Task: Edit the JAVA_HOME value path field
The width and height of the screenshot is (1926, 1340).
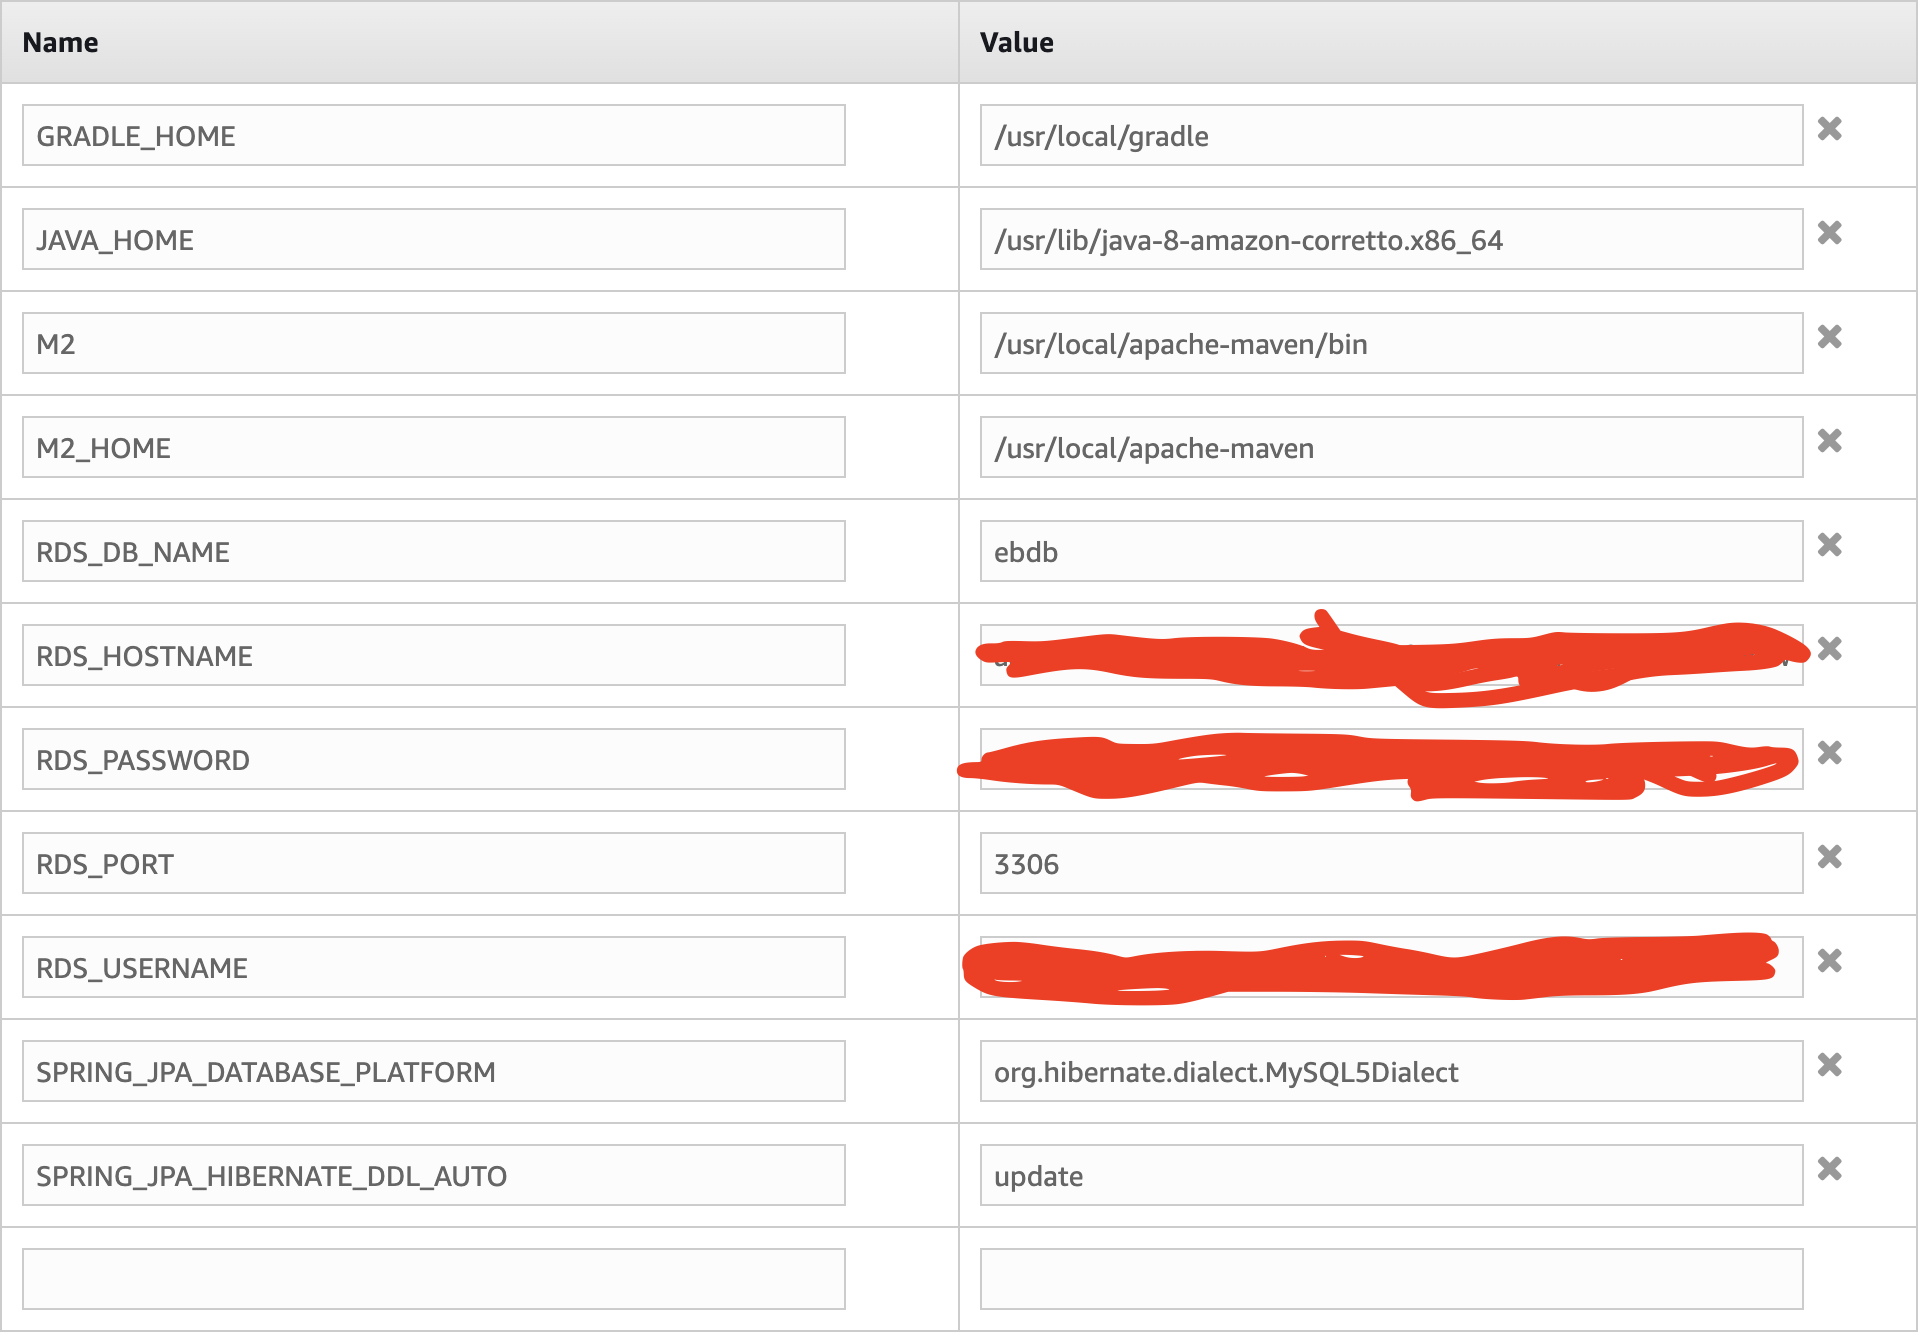Action: pyautogui.click(x=1390, y=240)
